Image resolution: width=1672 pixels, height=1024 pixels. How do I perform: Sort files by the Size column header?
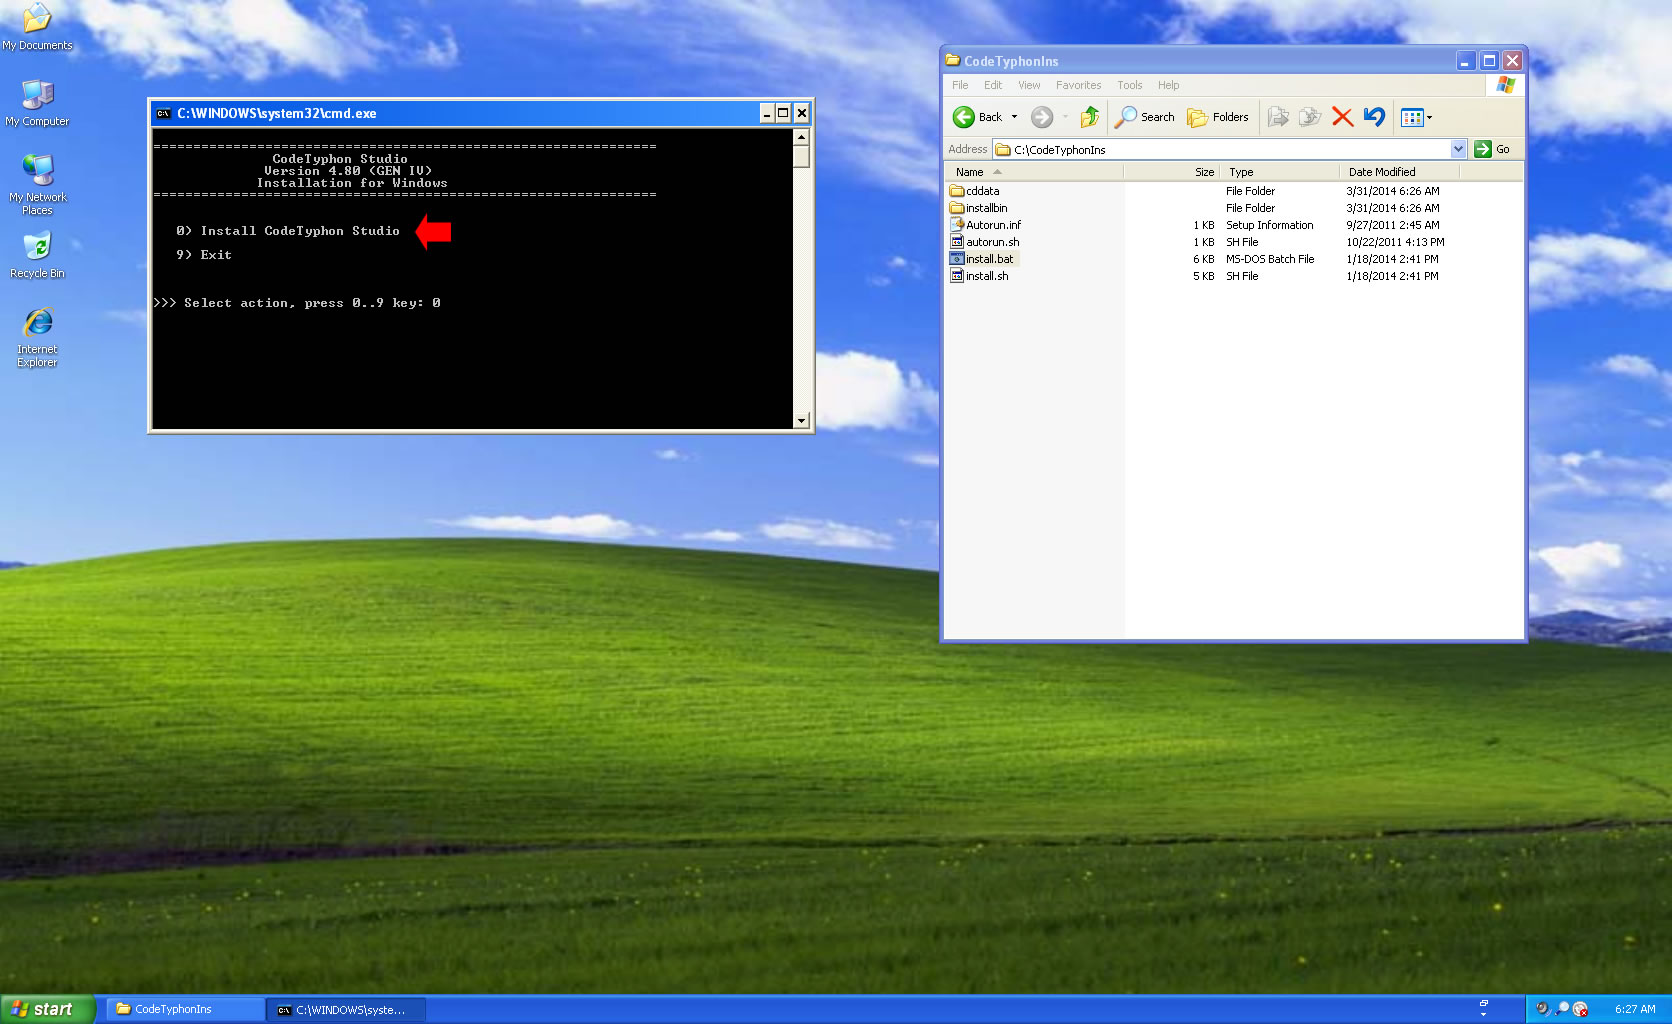click(x=1171, y=172)
